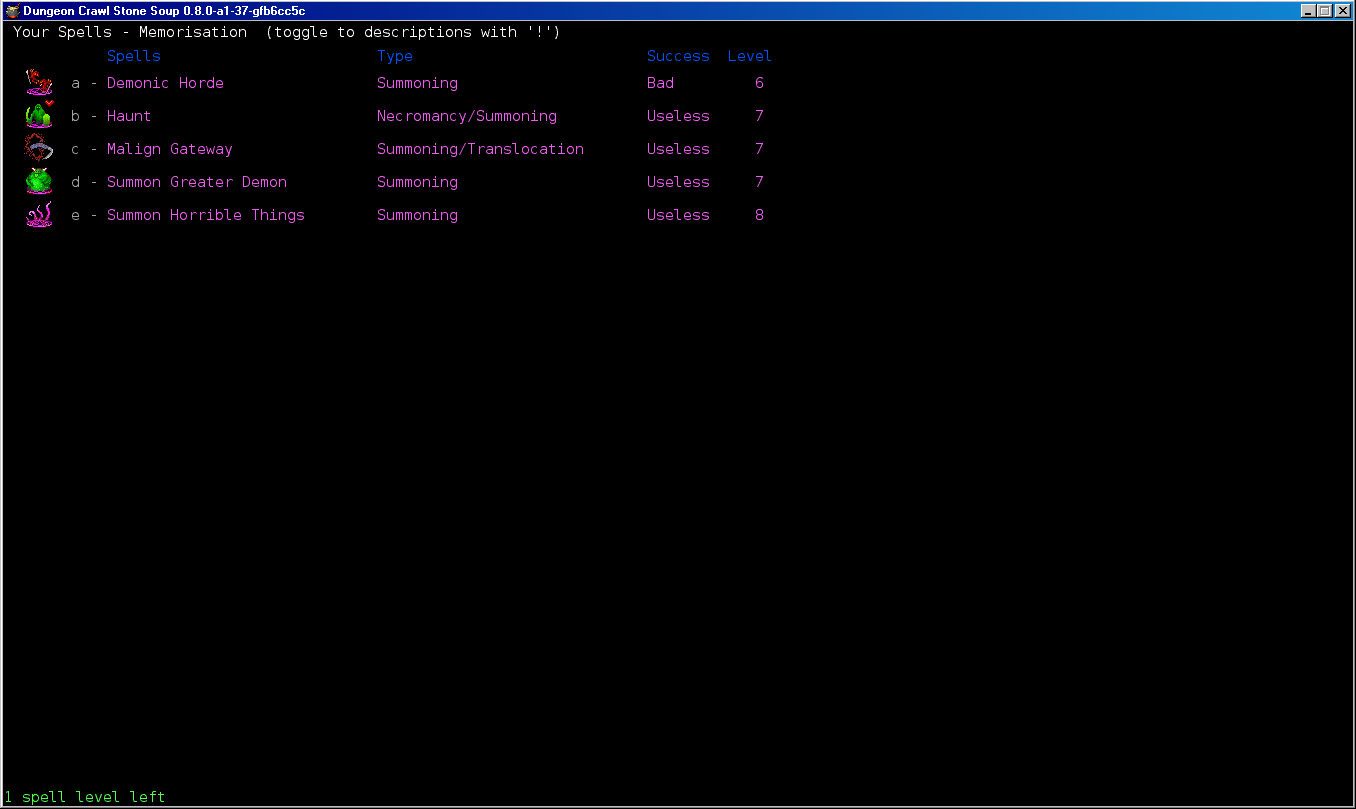
Task: Minimize the Dungeon Crawl window
Action: click(1308, 11)
